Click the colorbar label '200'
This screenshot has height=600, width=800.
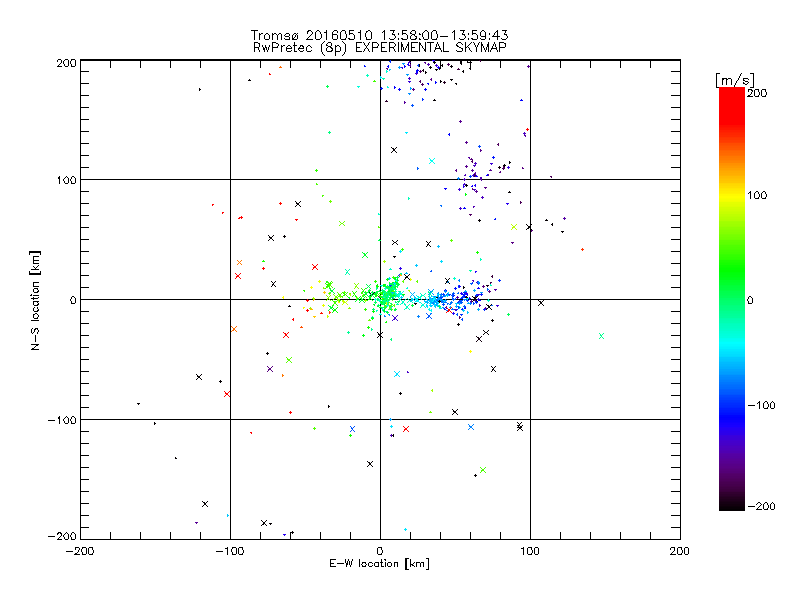click(x=757, y=93)
